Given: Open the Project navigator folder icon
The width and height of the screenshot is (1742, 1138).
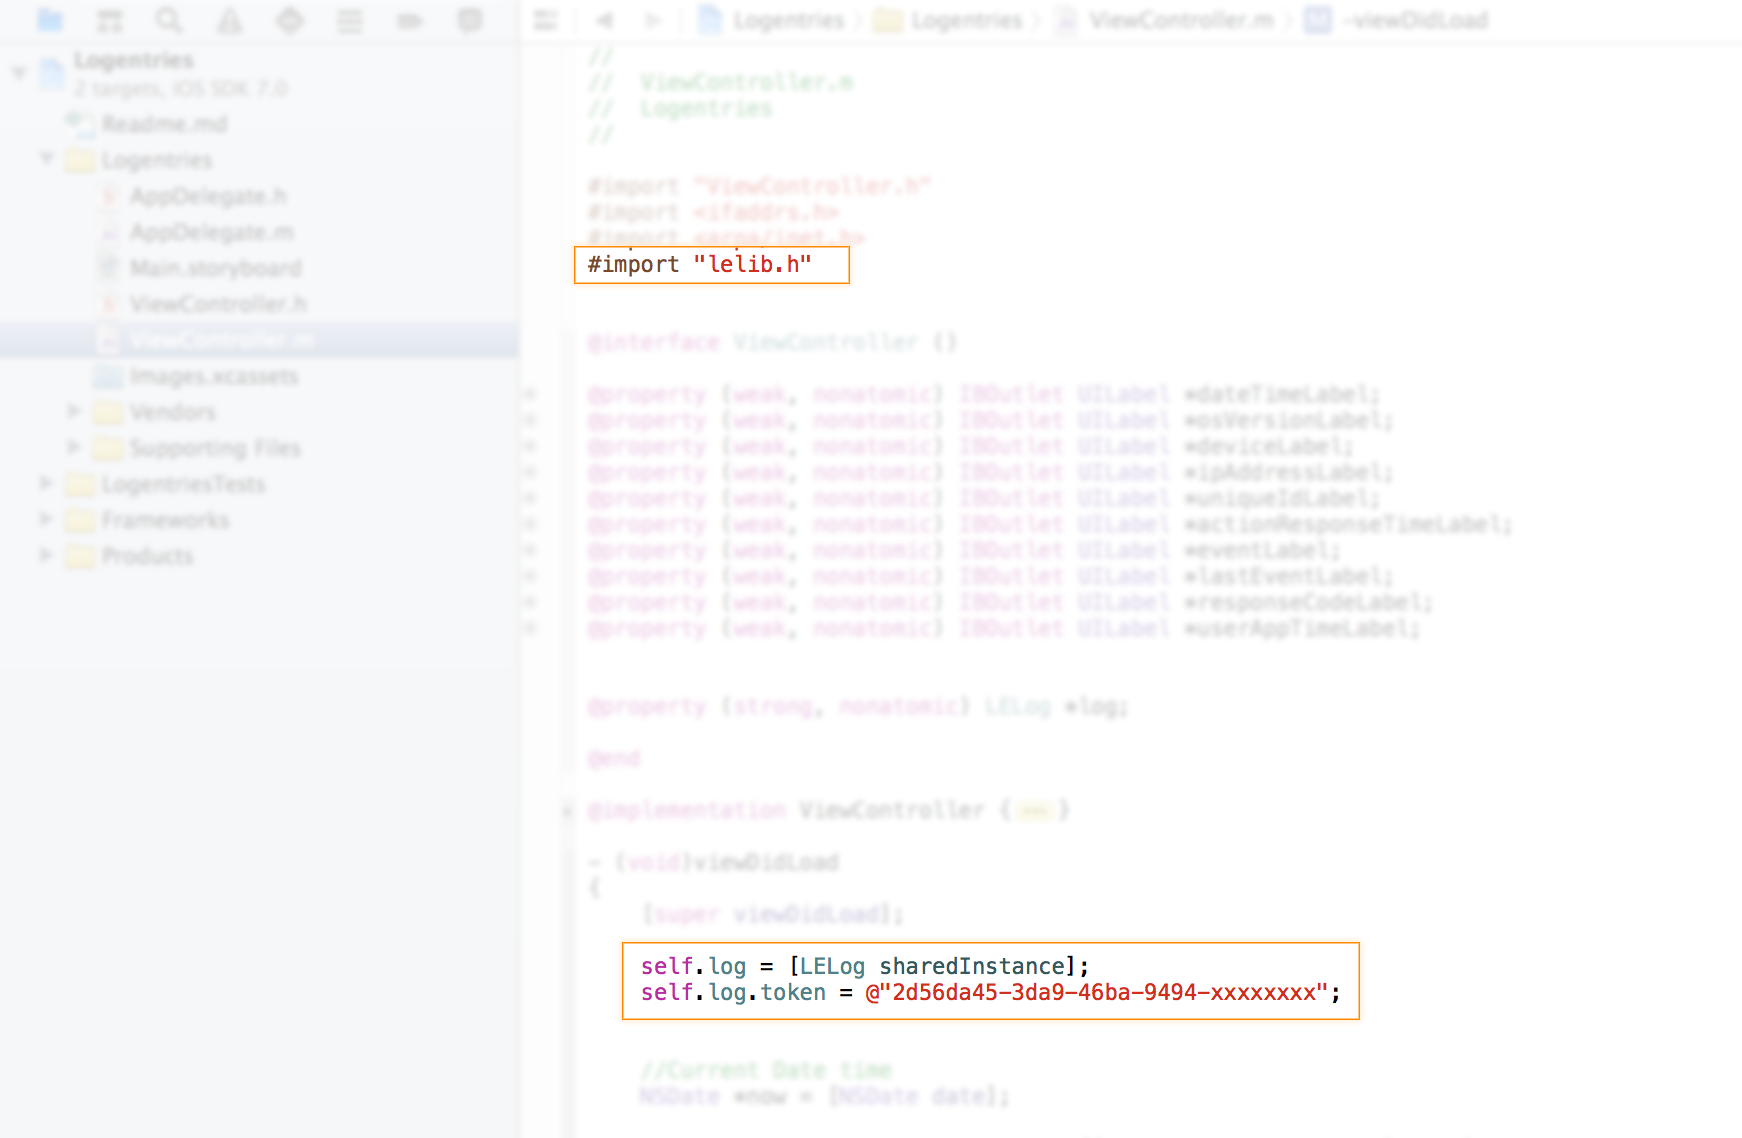Looking at the screenshot, I should coord(49,20).
